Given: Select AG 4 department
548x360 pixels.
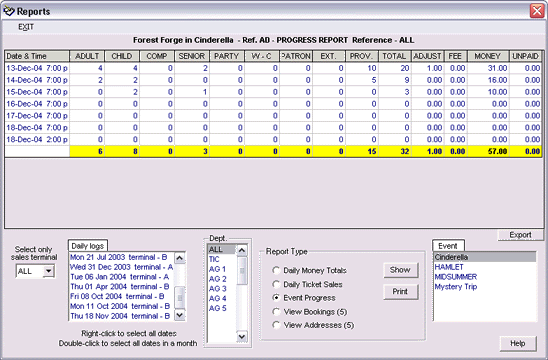Looking at the screenshot, I should [222, 298].
